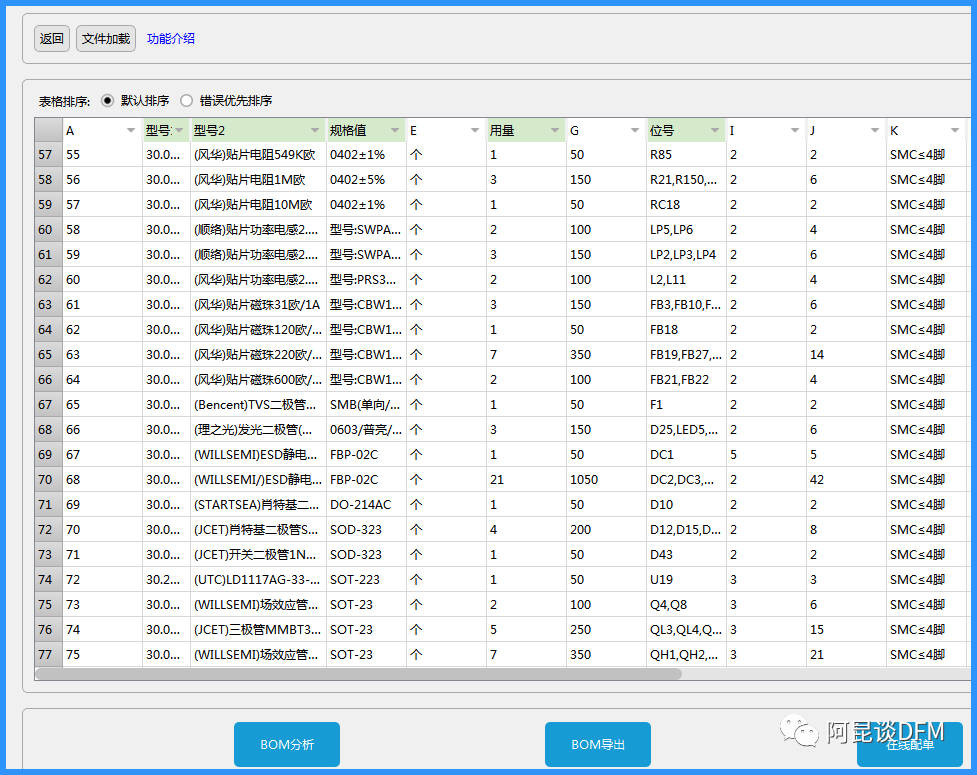Click cell (风华)贴片电阻10M欧
Screen dimensions: 977x775
pyautogui.click(x=258, y=204)
